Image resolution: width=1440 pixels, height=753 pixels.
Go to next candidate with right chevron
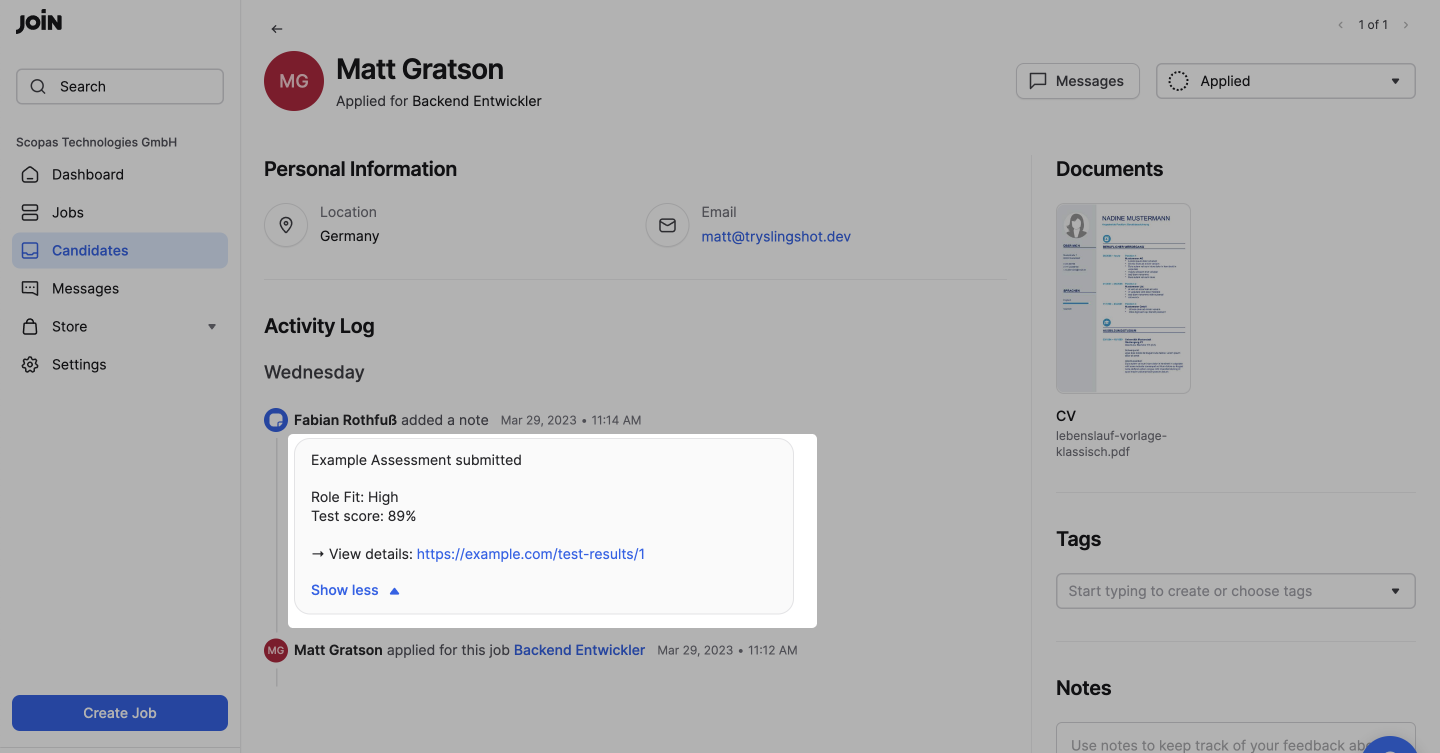tap(1406, 25)
